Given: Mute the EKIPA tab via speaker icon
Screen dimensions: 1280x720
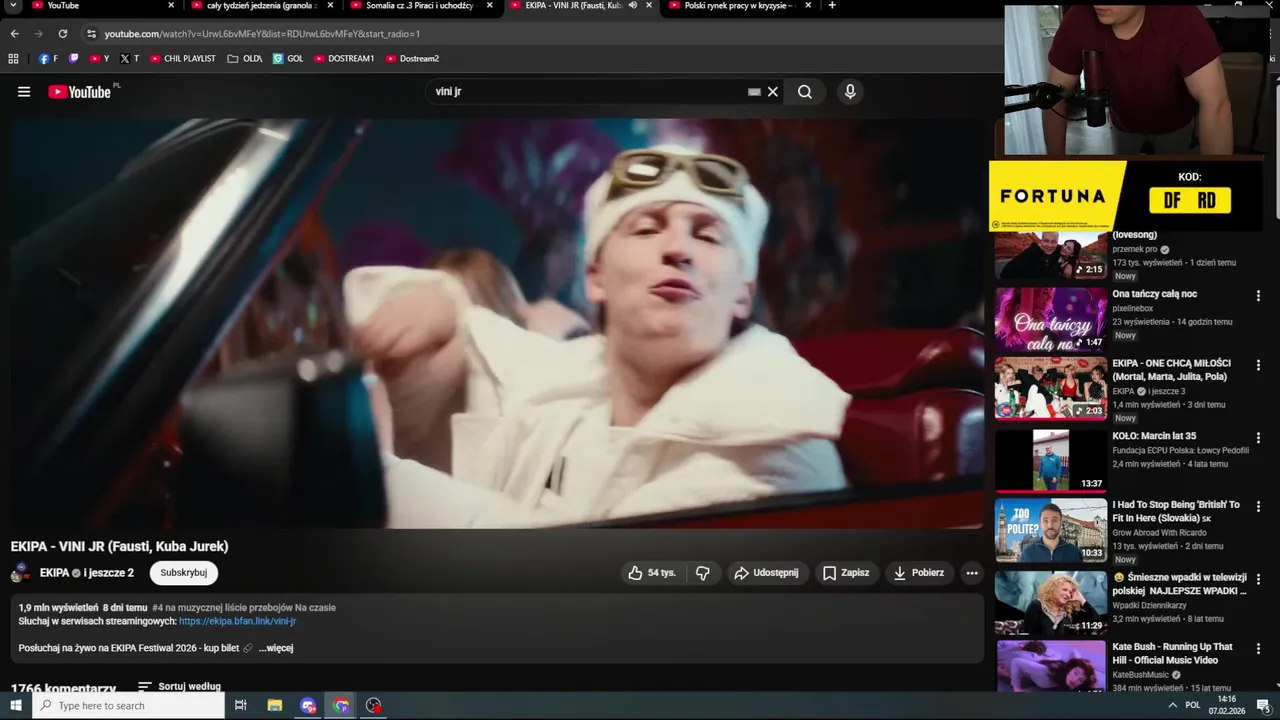Looking at the screenshot, I should [633, 6].
